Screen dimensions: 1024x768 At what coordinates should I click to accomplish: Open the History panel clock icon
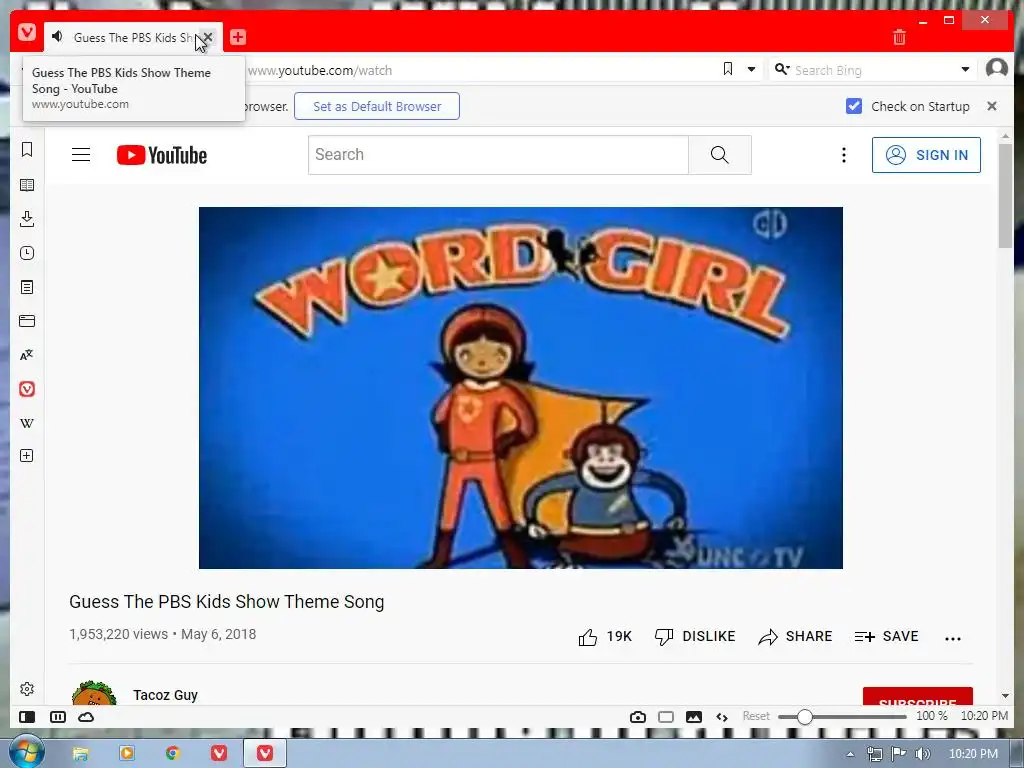coord(27,253)
